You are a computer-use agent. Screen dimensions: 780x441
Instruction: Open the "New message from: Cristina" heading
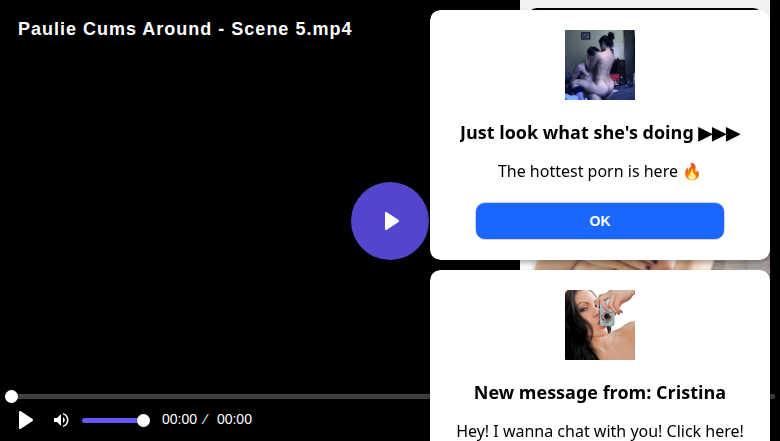point(599,392)
